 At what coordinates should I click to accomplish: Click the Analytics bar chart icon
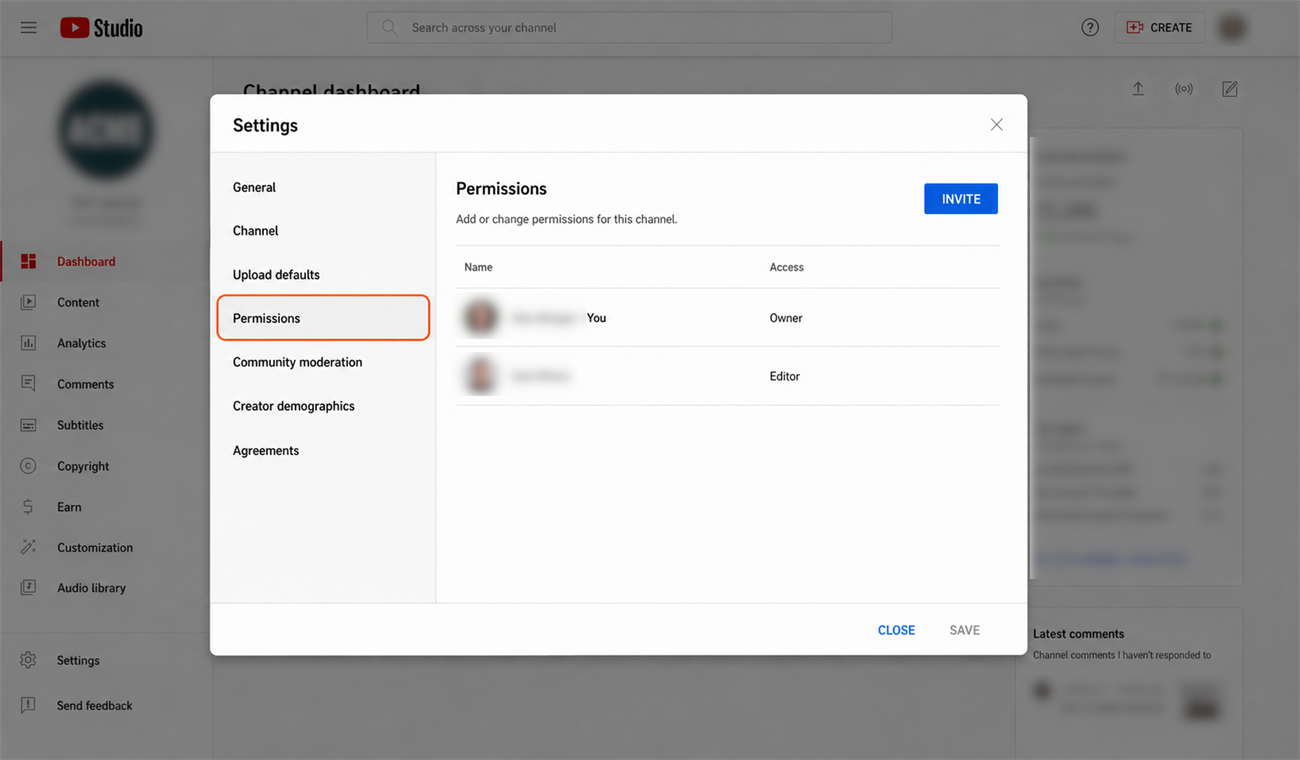[28, 343]
